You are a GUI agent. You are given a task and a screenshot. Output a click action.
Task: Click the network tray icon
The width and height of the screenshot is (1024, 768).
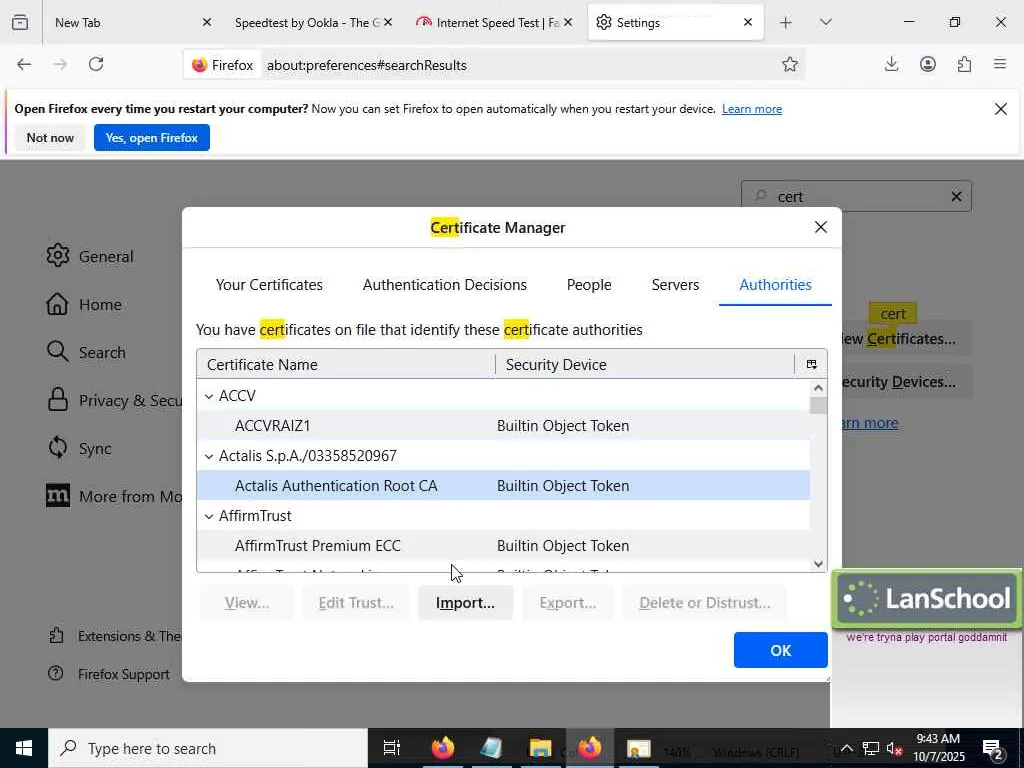[871, 748]
